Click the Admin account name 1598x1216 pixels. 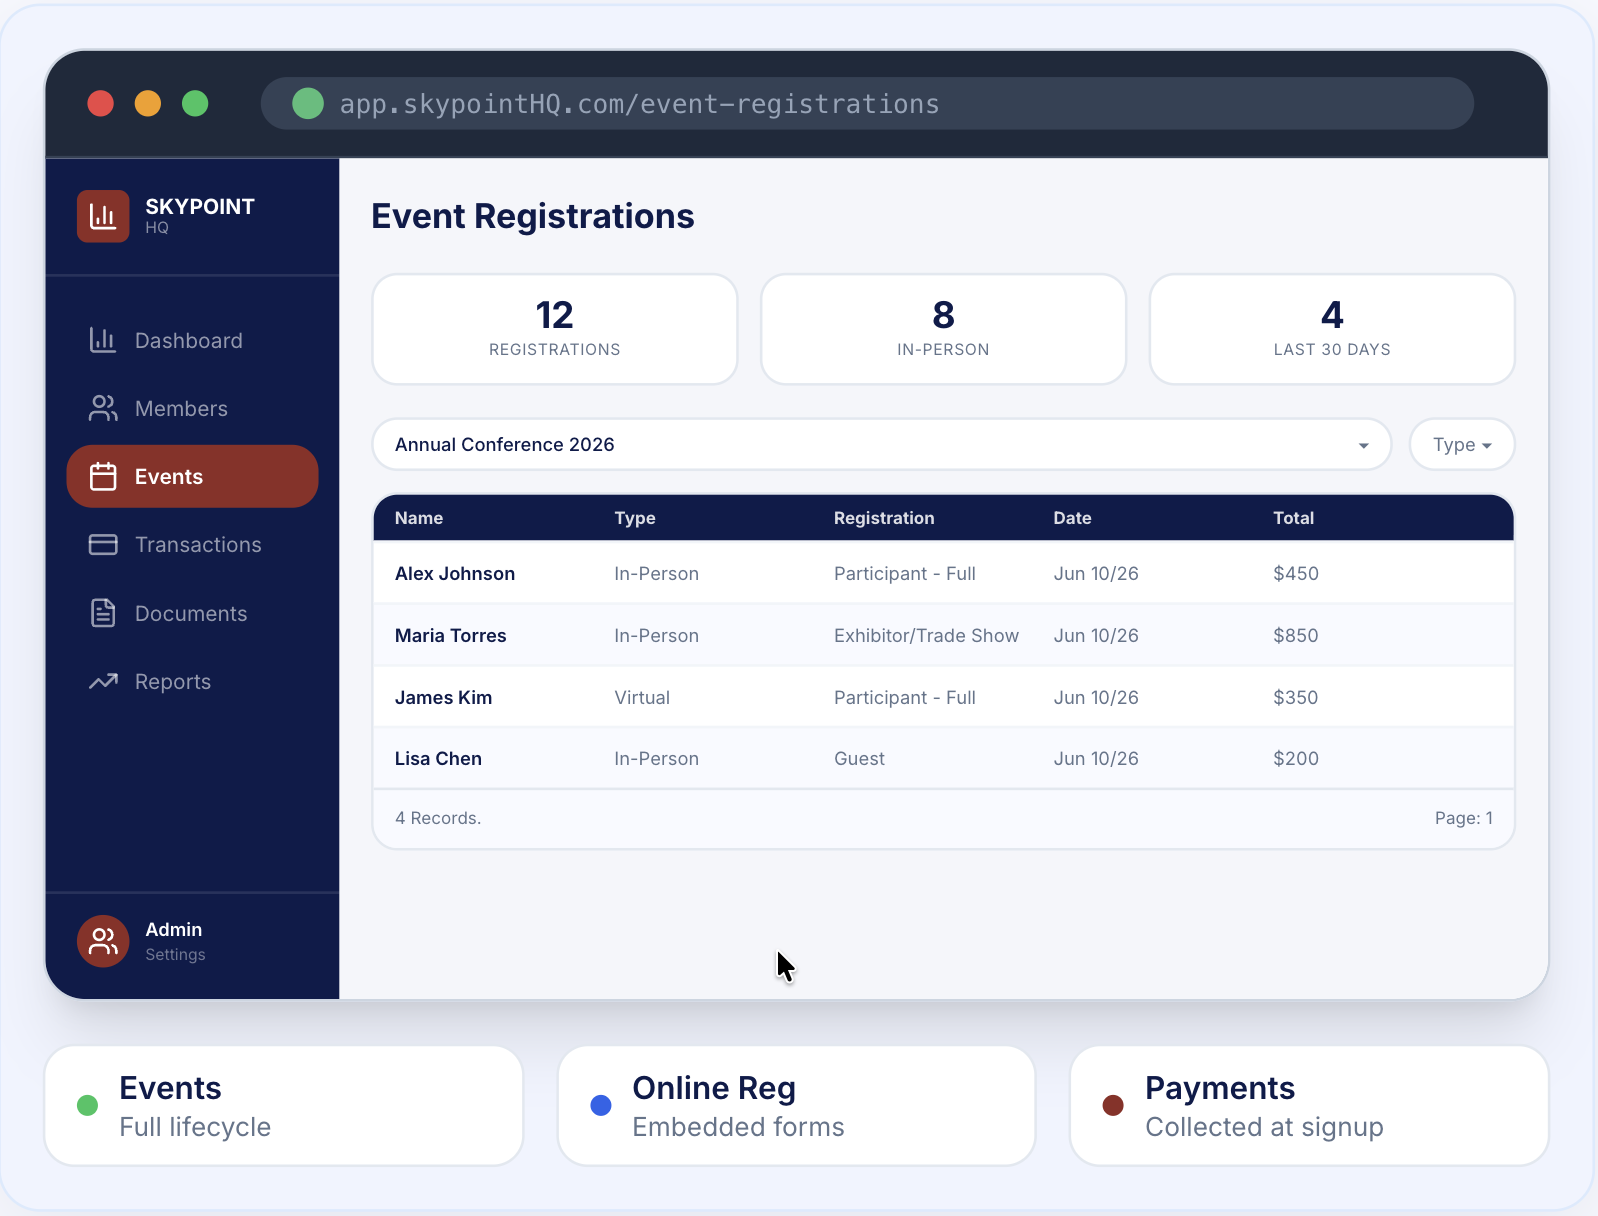pyautogui.click(x=174, y=930)
